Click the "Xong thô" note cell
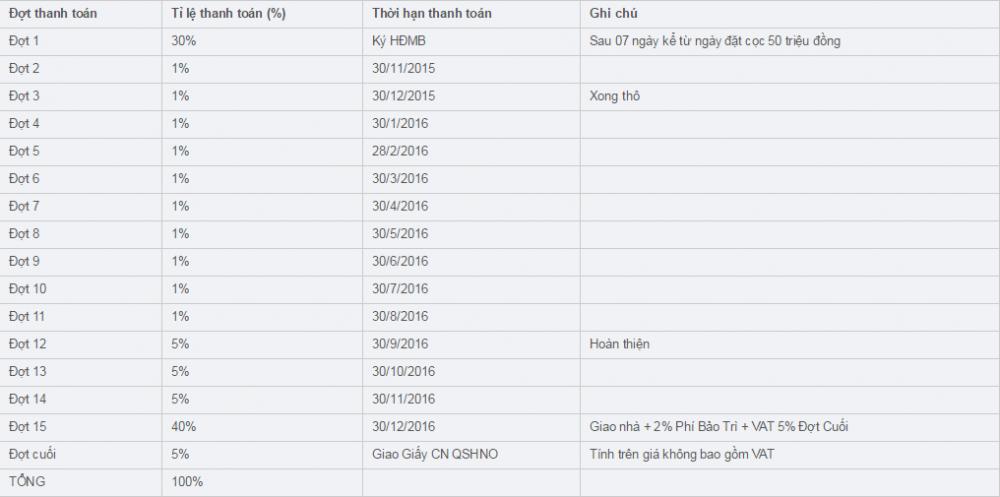The width and height of the screenshot is (1000, 497). (x=615, y=96)
